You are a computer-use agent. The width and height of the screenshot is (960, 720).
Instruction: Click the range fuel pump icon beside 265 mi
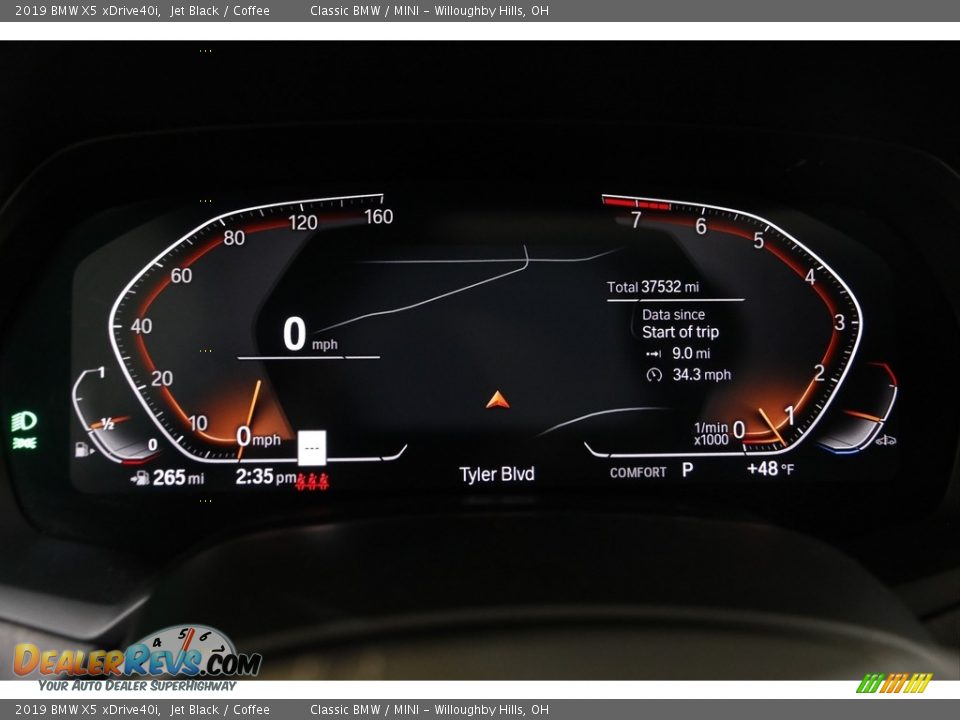click(x=140, y=478)
